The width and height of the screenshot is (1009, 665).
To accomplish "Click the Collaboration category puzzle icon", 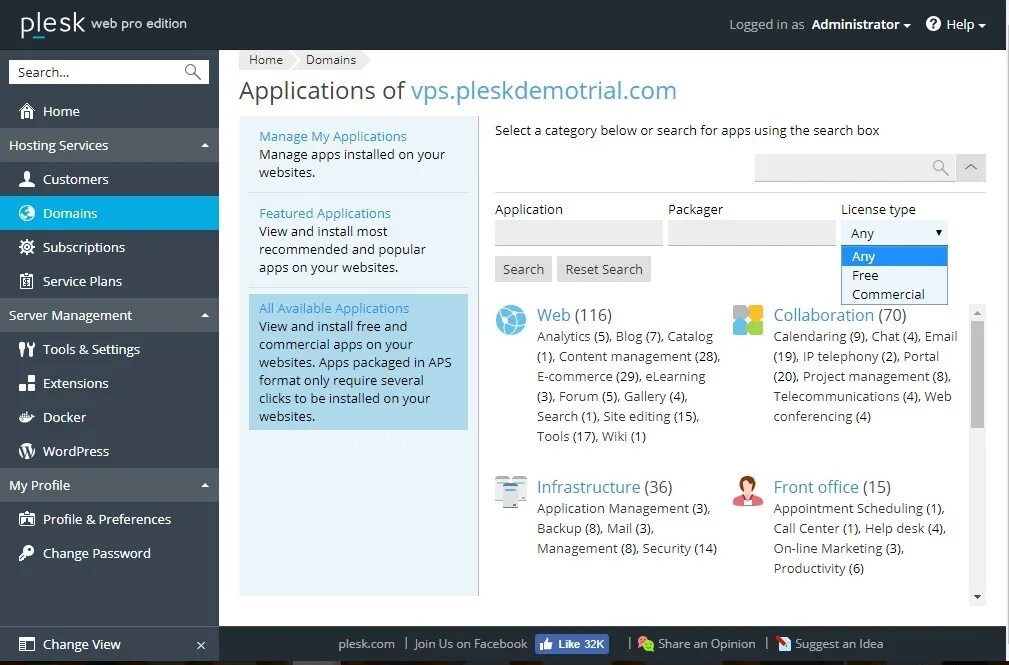I will tap(748, 320).
